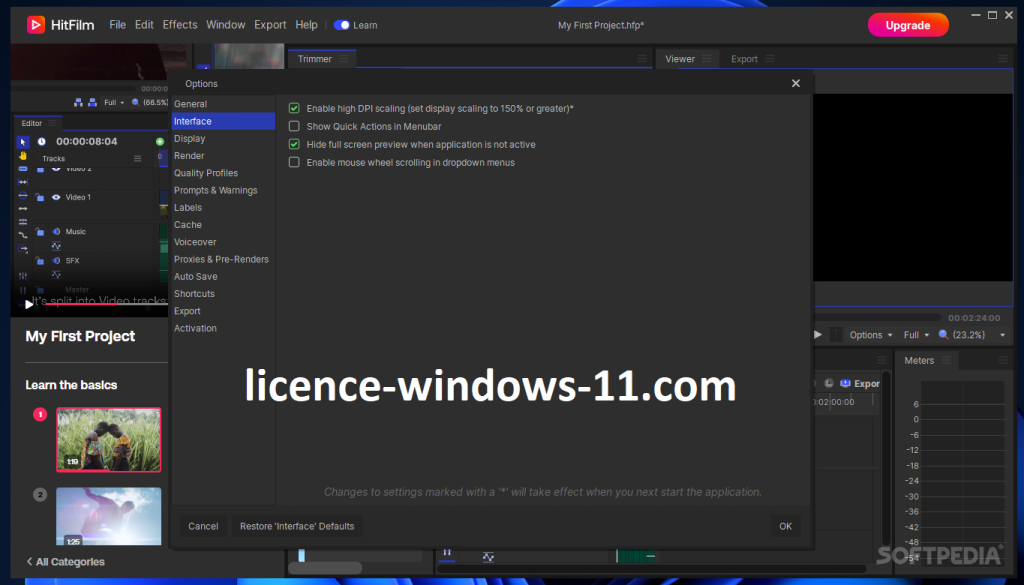Screen dimensions: 1024x585
Task: Open the Viewer Full quality dropdown
Action: (916, 335)
